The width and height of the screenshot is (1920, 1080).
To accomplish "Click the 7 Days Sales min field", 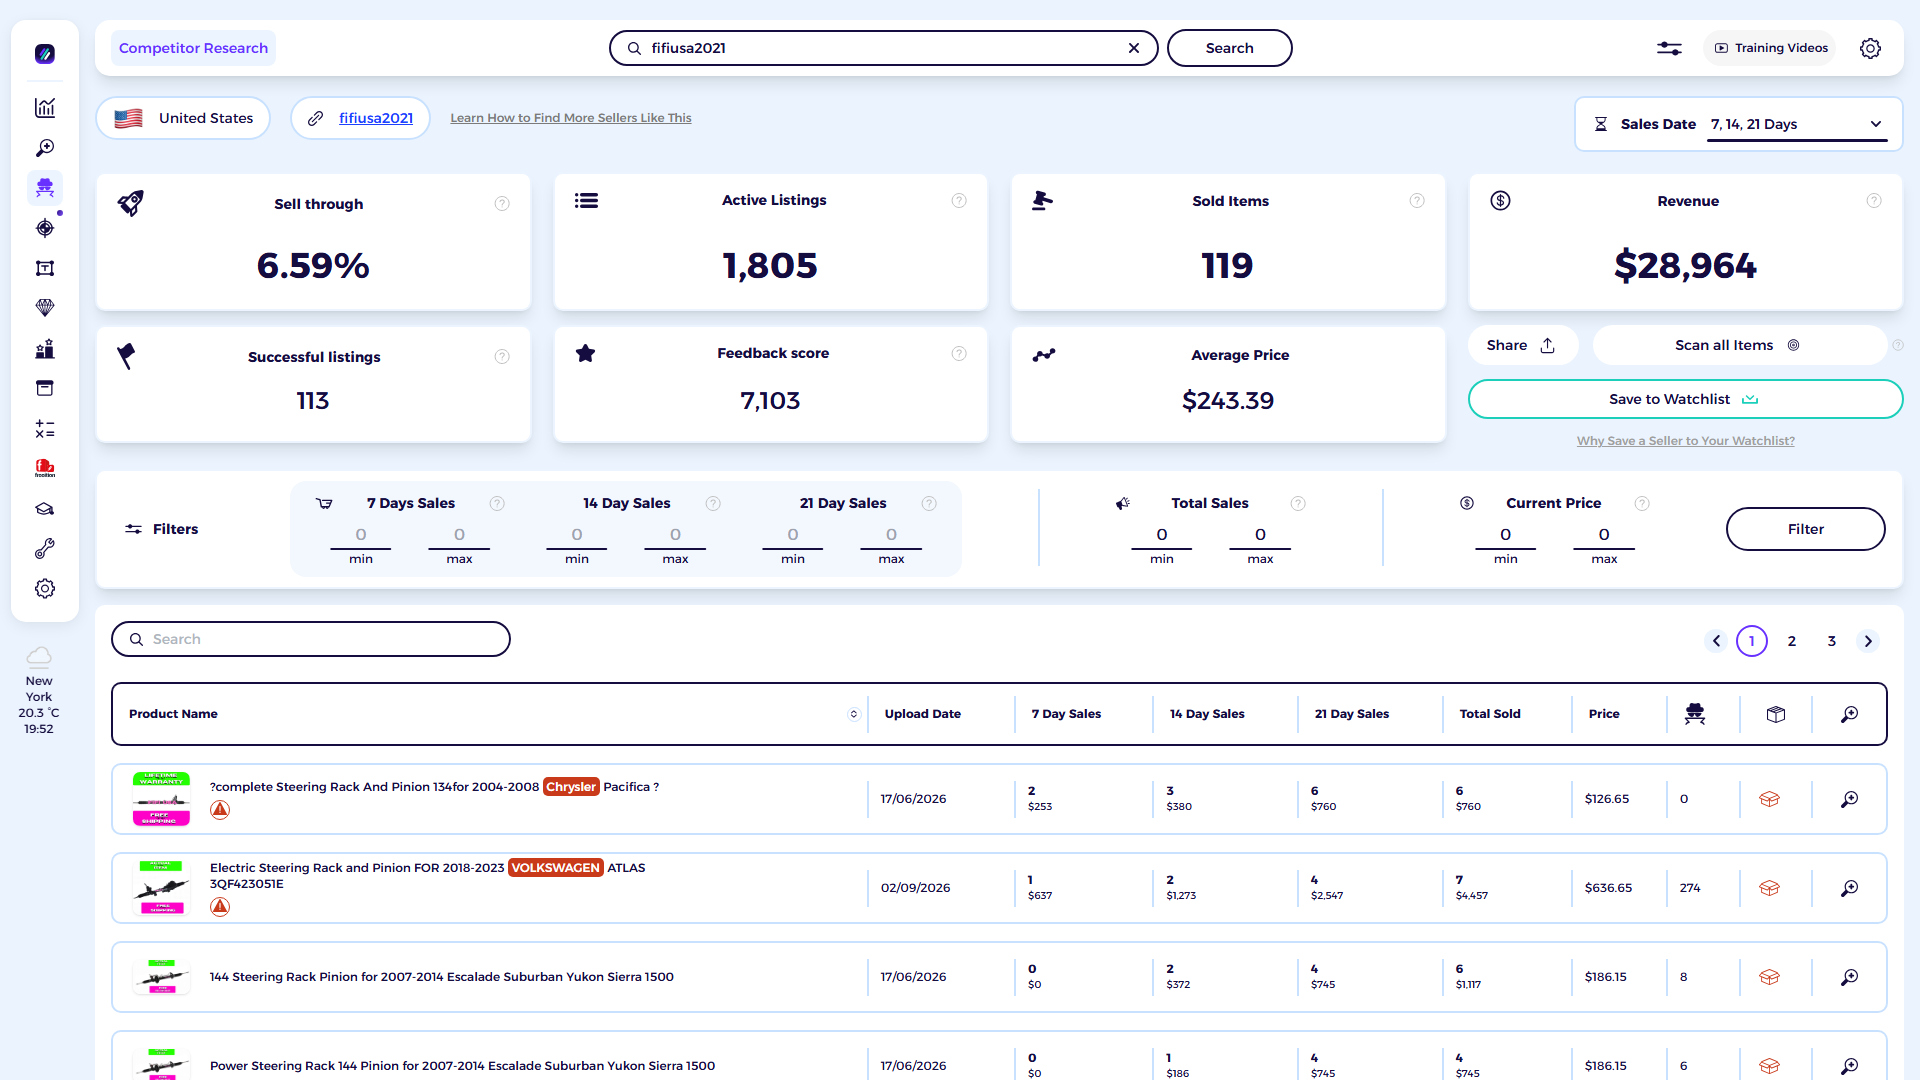I will tap(361, 535).
